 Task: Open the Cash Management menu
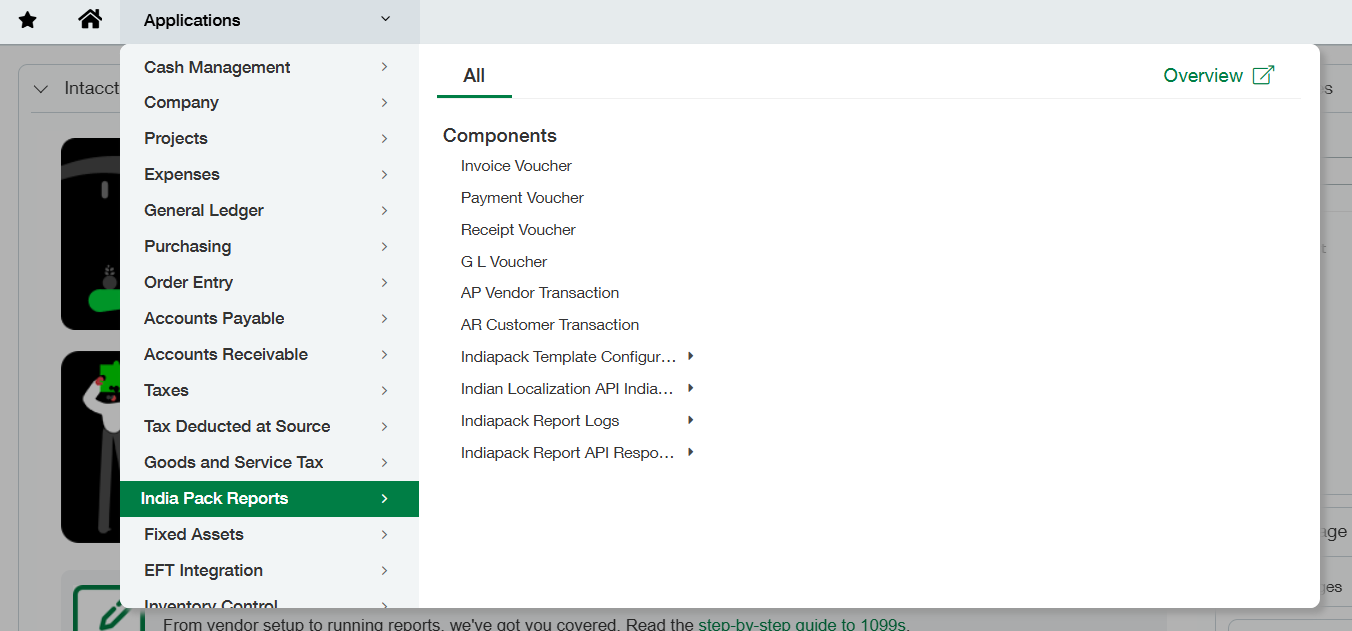pos(217,67)
